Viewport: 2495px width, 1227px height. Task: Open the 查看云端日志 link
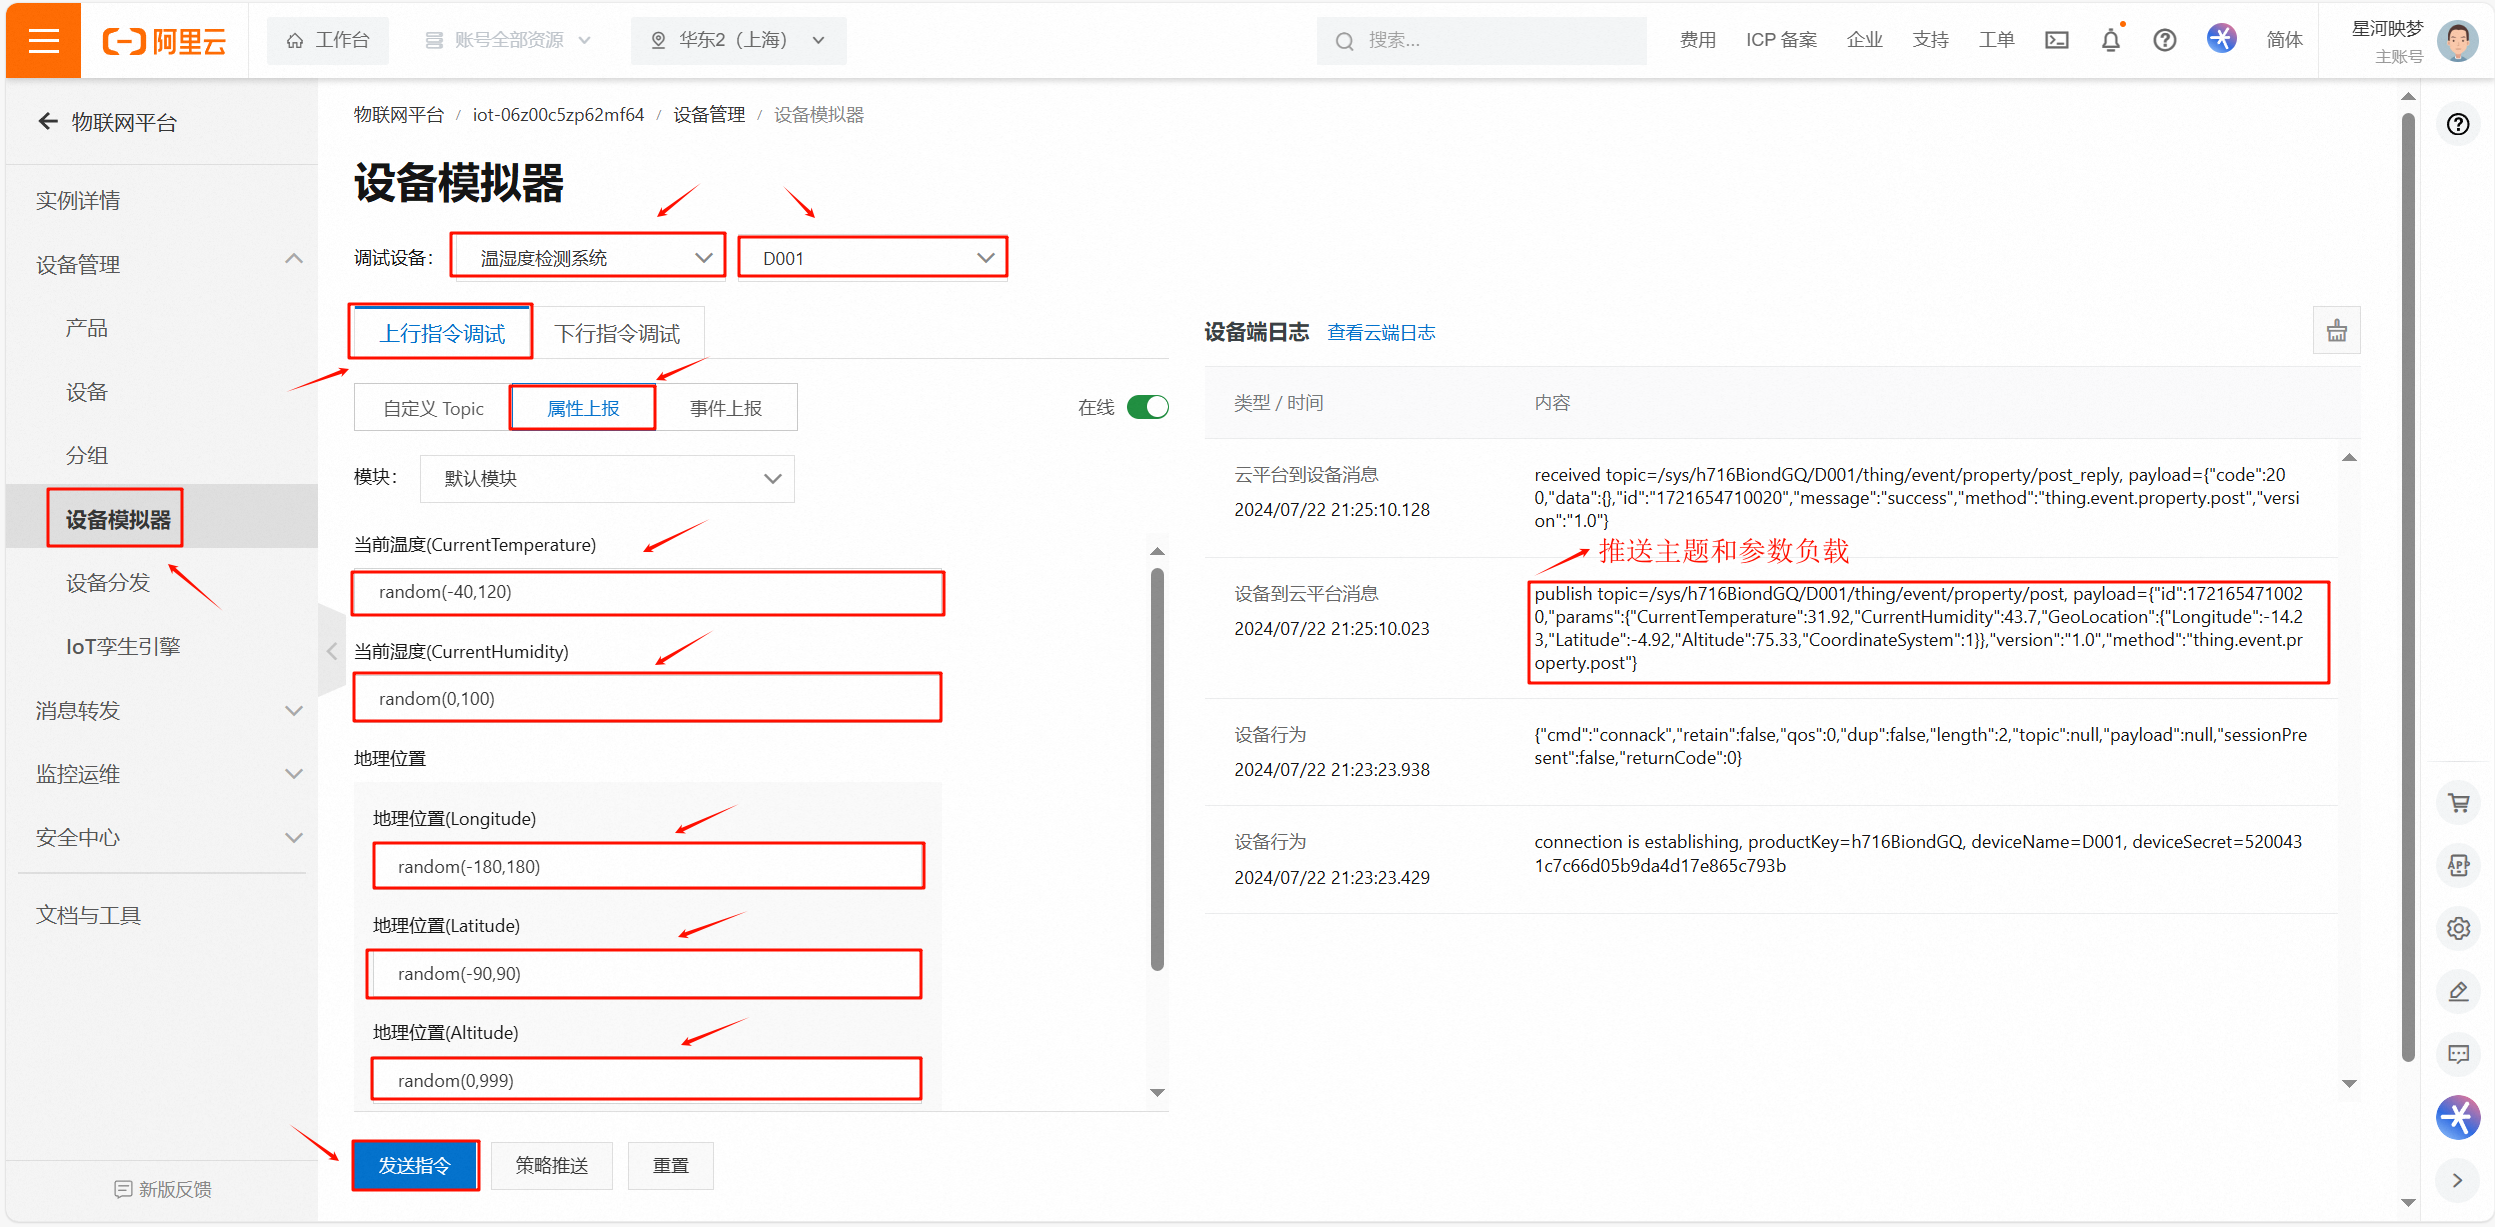click(1382, 332)
